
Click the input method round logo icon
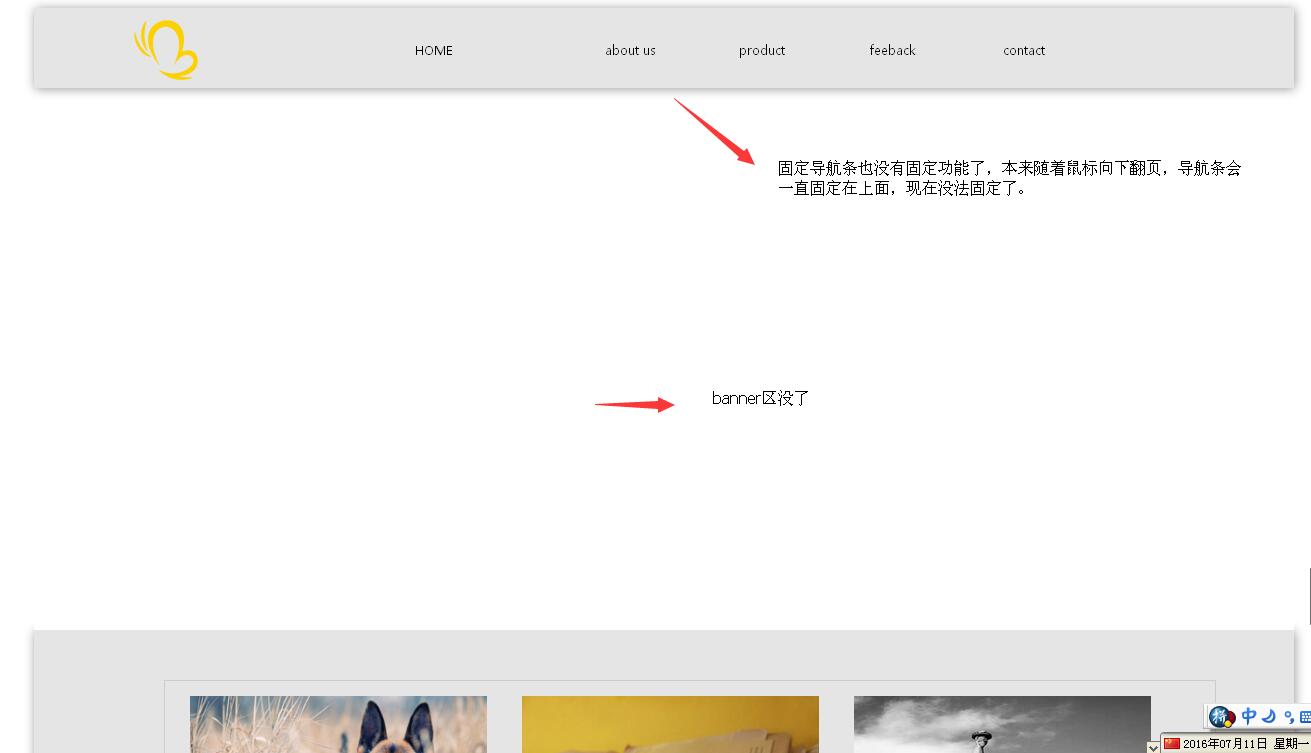tap(1222, 716)
